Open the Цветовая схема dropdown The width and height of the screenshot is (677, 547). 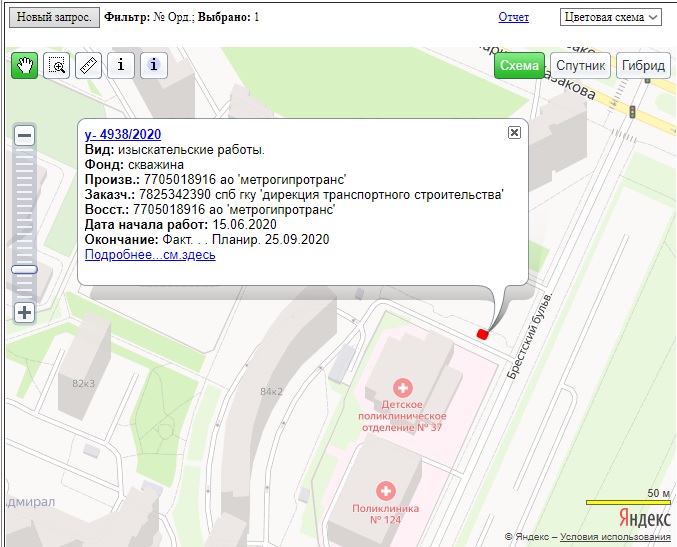[x=611, y=17]
